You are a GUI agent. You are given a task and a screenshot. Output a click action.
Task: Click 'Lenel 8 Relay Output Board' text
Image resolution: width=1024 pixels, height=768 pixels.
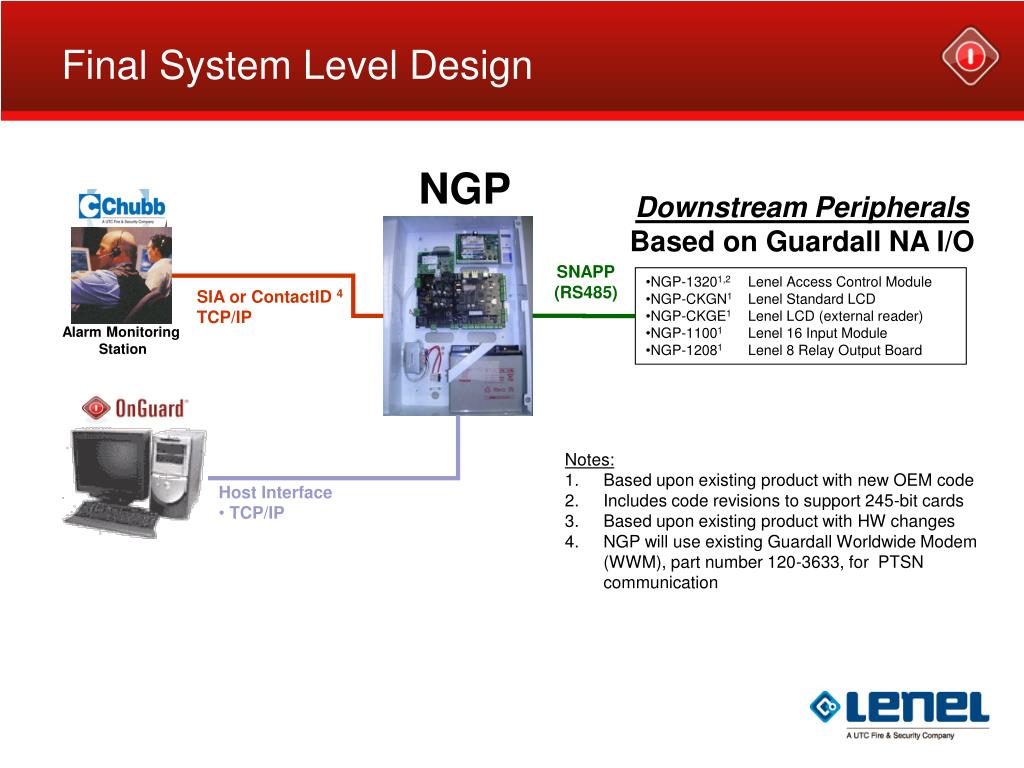835,350
